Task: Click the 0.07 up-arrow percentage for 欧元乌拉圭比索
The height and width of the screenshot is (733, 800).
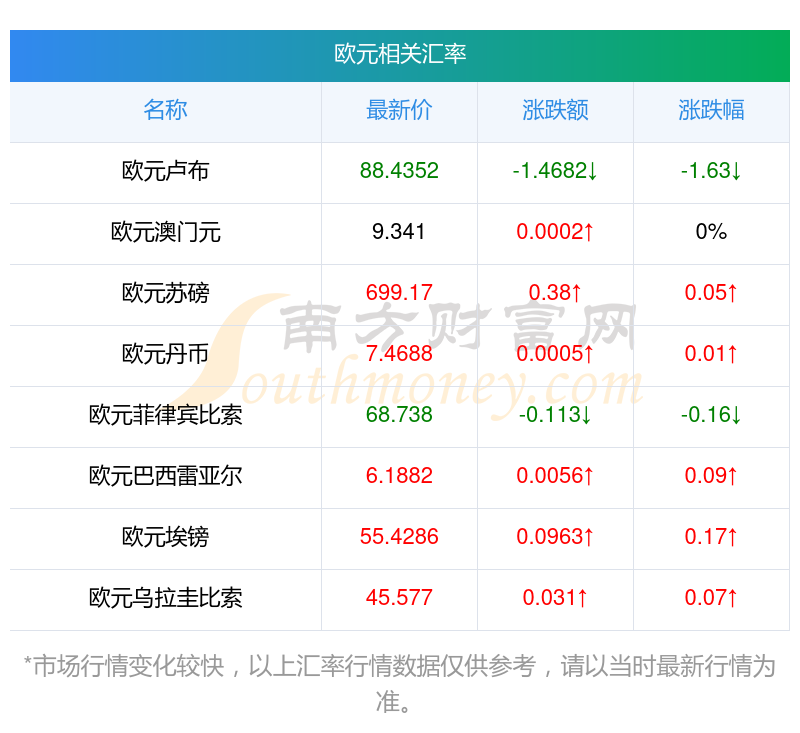Action: [x=711, y=598]
